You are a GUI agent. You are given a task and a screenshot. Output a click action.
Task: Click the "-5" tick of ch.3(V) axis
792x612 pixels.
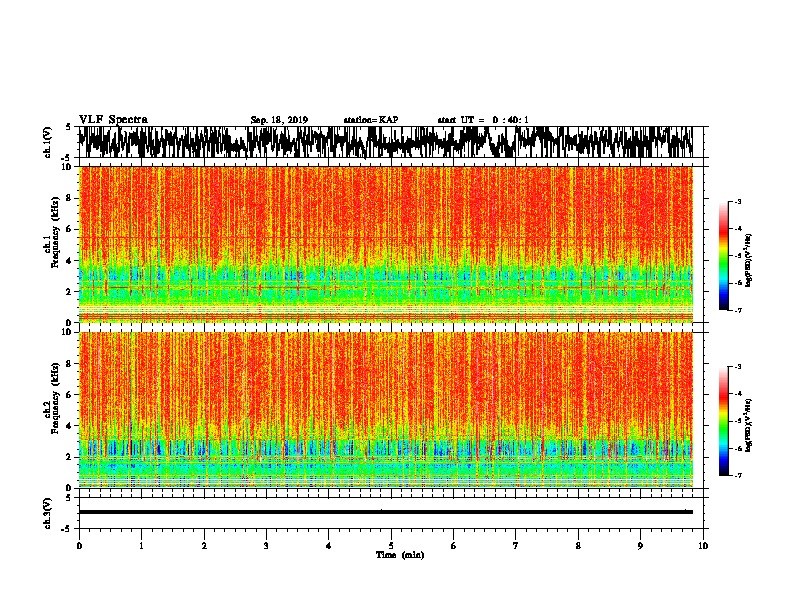pos(68,529)
